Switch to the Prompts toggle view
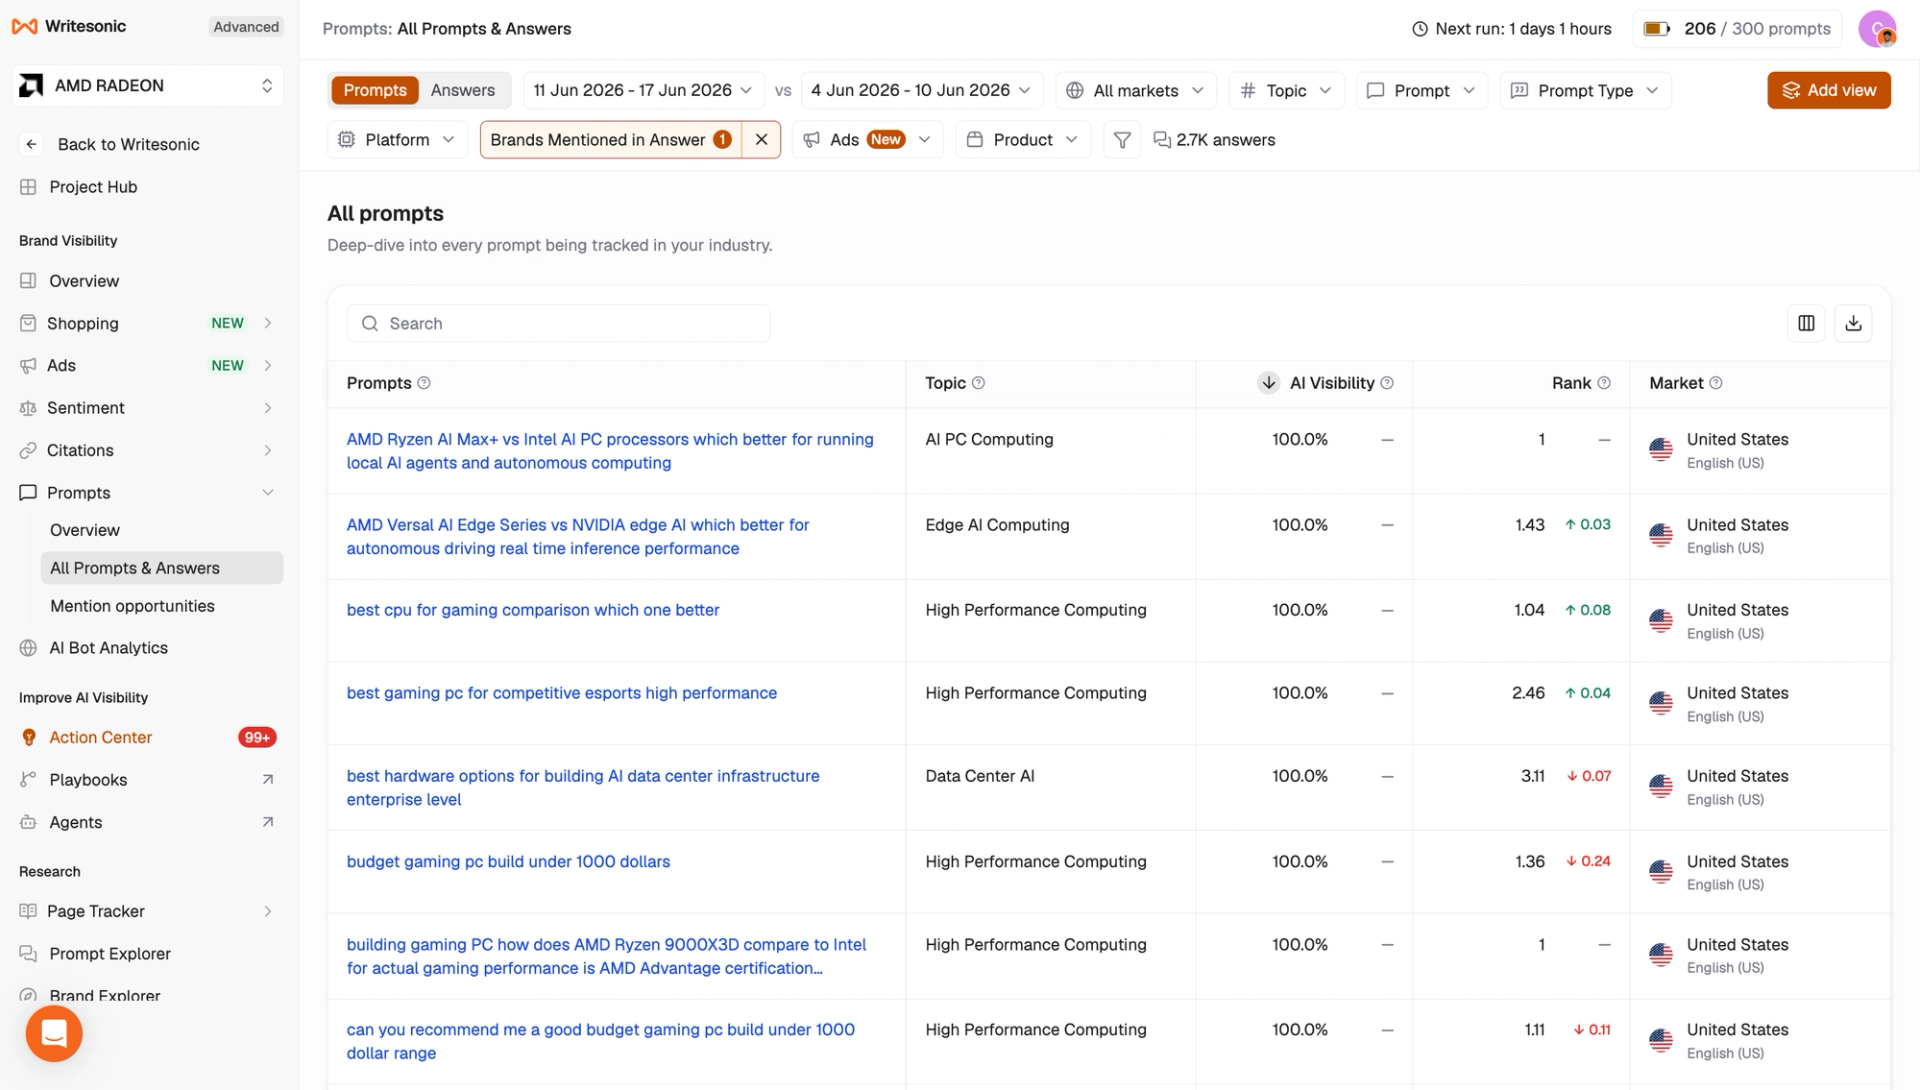 point(375,90)
